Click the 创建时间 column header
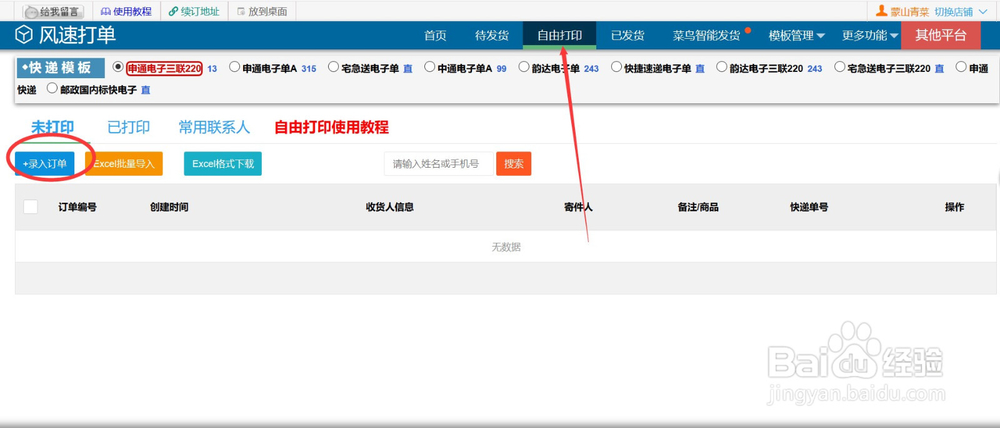 point(169,207)
